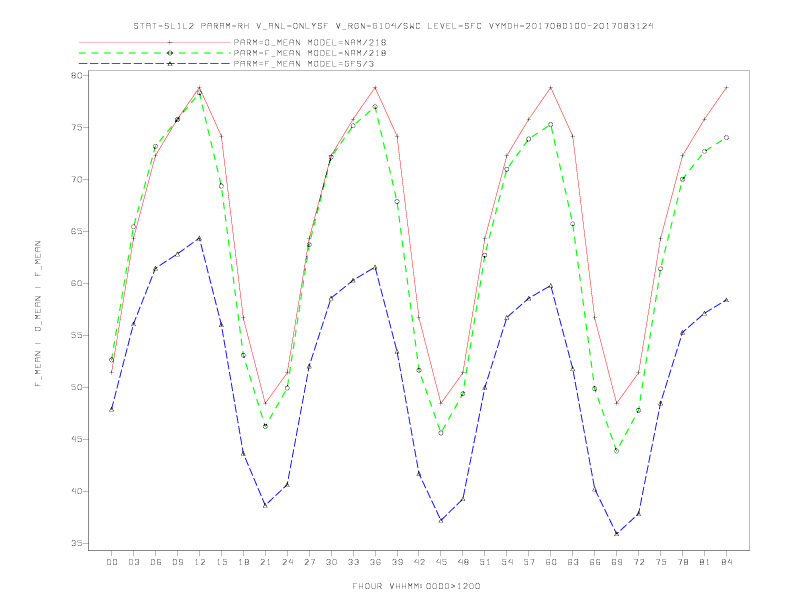Click x-axis forecast hour label 42
The image size is (792, 612).
pos(419,562)
